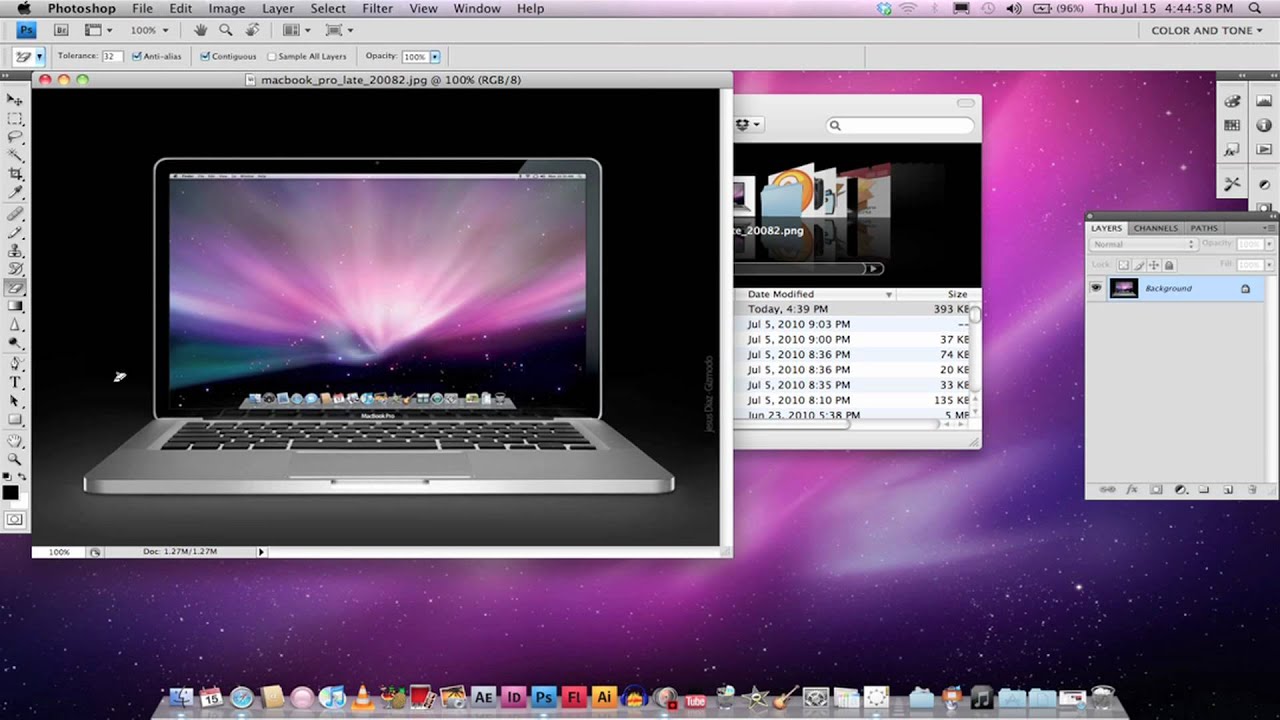Select the Healing Brush tool

pyautogui.click(x=15, y=214)
